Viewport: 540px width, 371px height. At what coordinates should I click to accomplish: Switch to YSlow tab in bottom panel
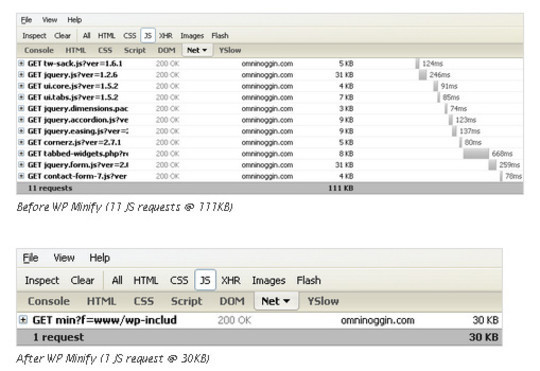[x=323, y=301]
